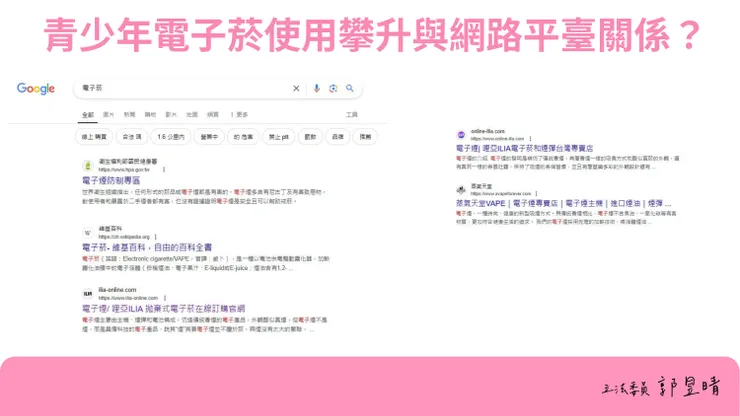Open the 理亞ILIA 拋棄式電子菸在線訂購官網 link

coord(163,309)
